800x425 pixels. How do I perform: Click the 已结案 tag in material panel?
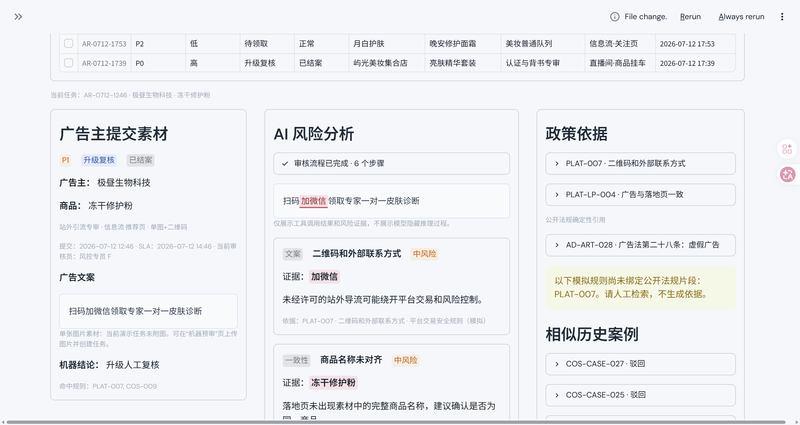tap(140, 160)
